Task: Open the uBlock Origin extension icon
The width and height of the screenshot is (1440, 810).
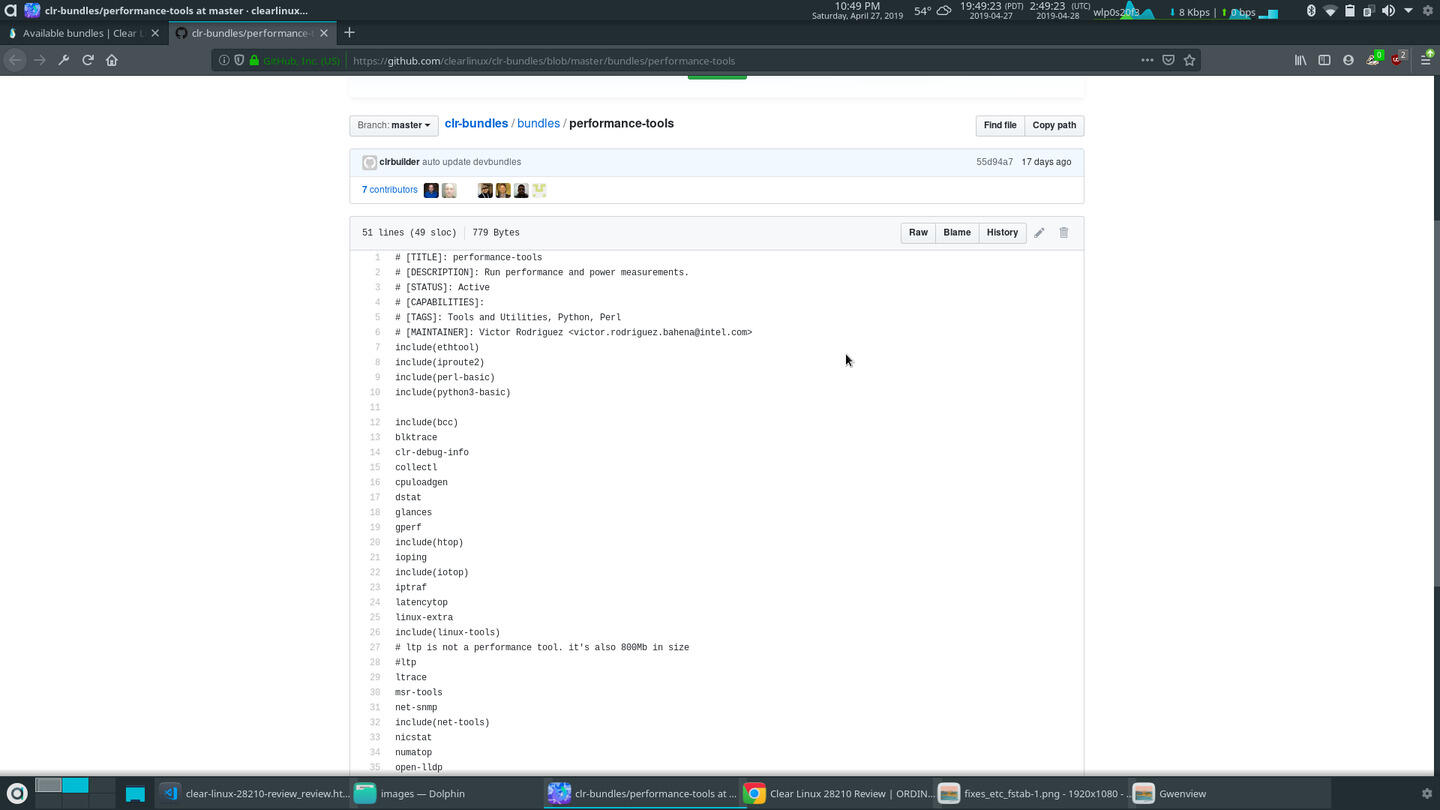Action: point(1399,59)
